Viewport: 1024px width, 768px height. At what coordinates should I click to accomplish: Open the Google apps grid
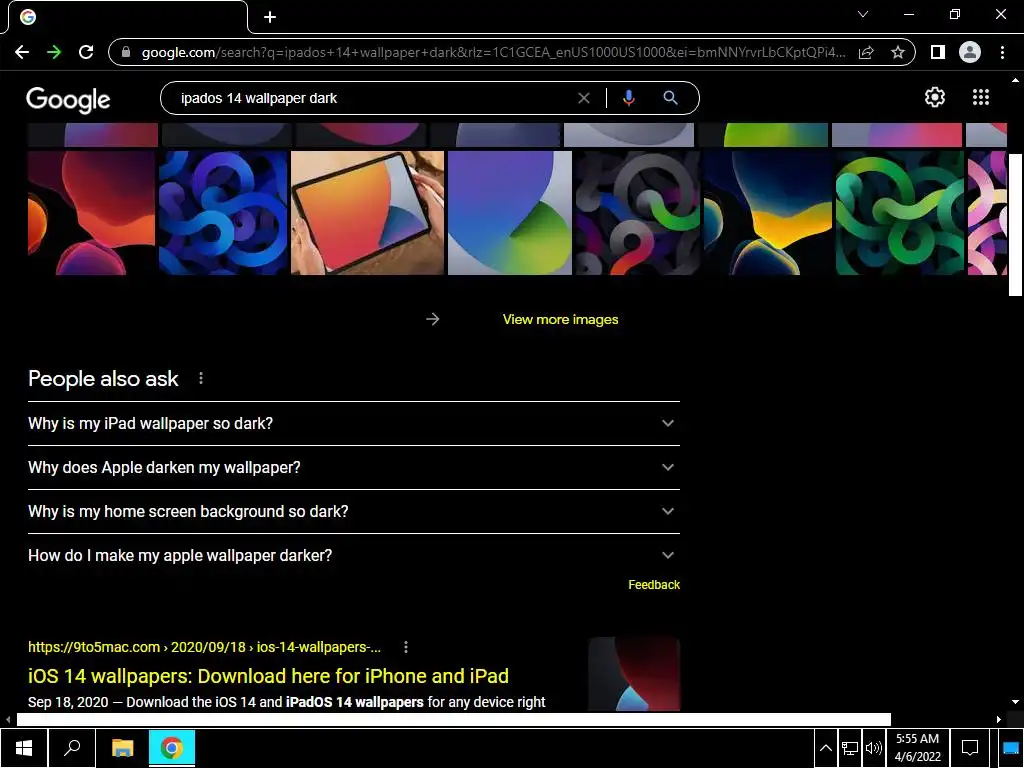981,97
